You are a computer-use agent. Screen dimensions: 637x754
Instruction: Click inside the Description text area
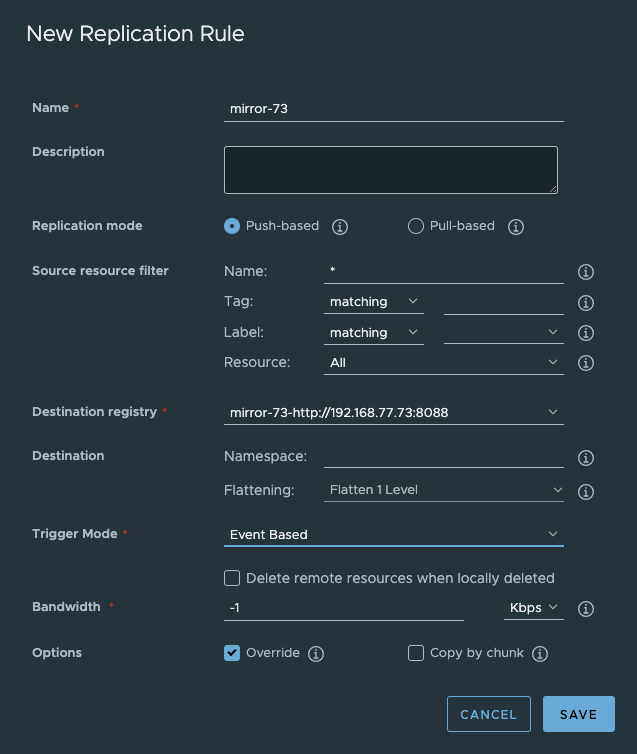tap(391, 170)
